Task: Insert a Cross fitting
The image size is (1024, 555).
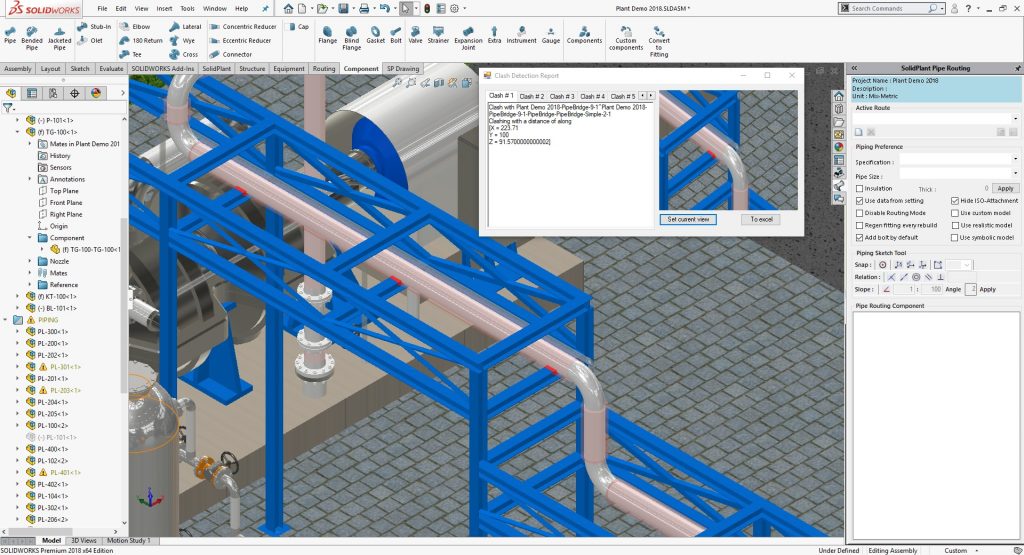Action: pos(184,54)
